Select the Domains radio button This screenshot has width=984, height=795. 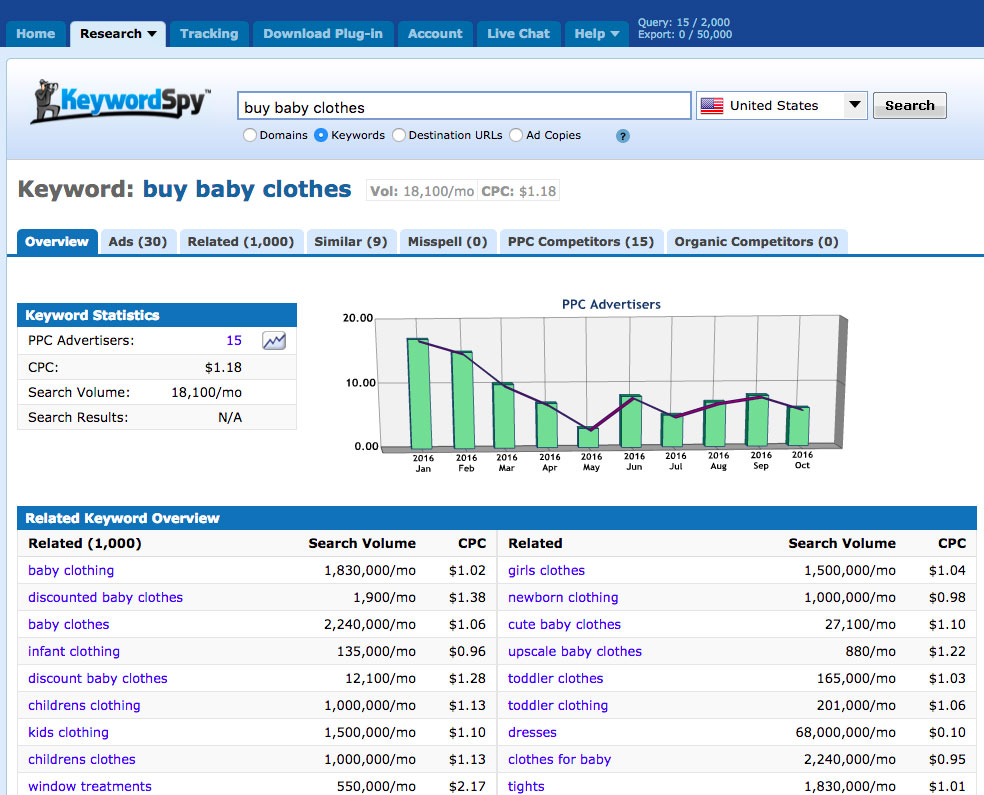click(x=250, y=135)
